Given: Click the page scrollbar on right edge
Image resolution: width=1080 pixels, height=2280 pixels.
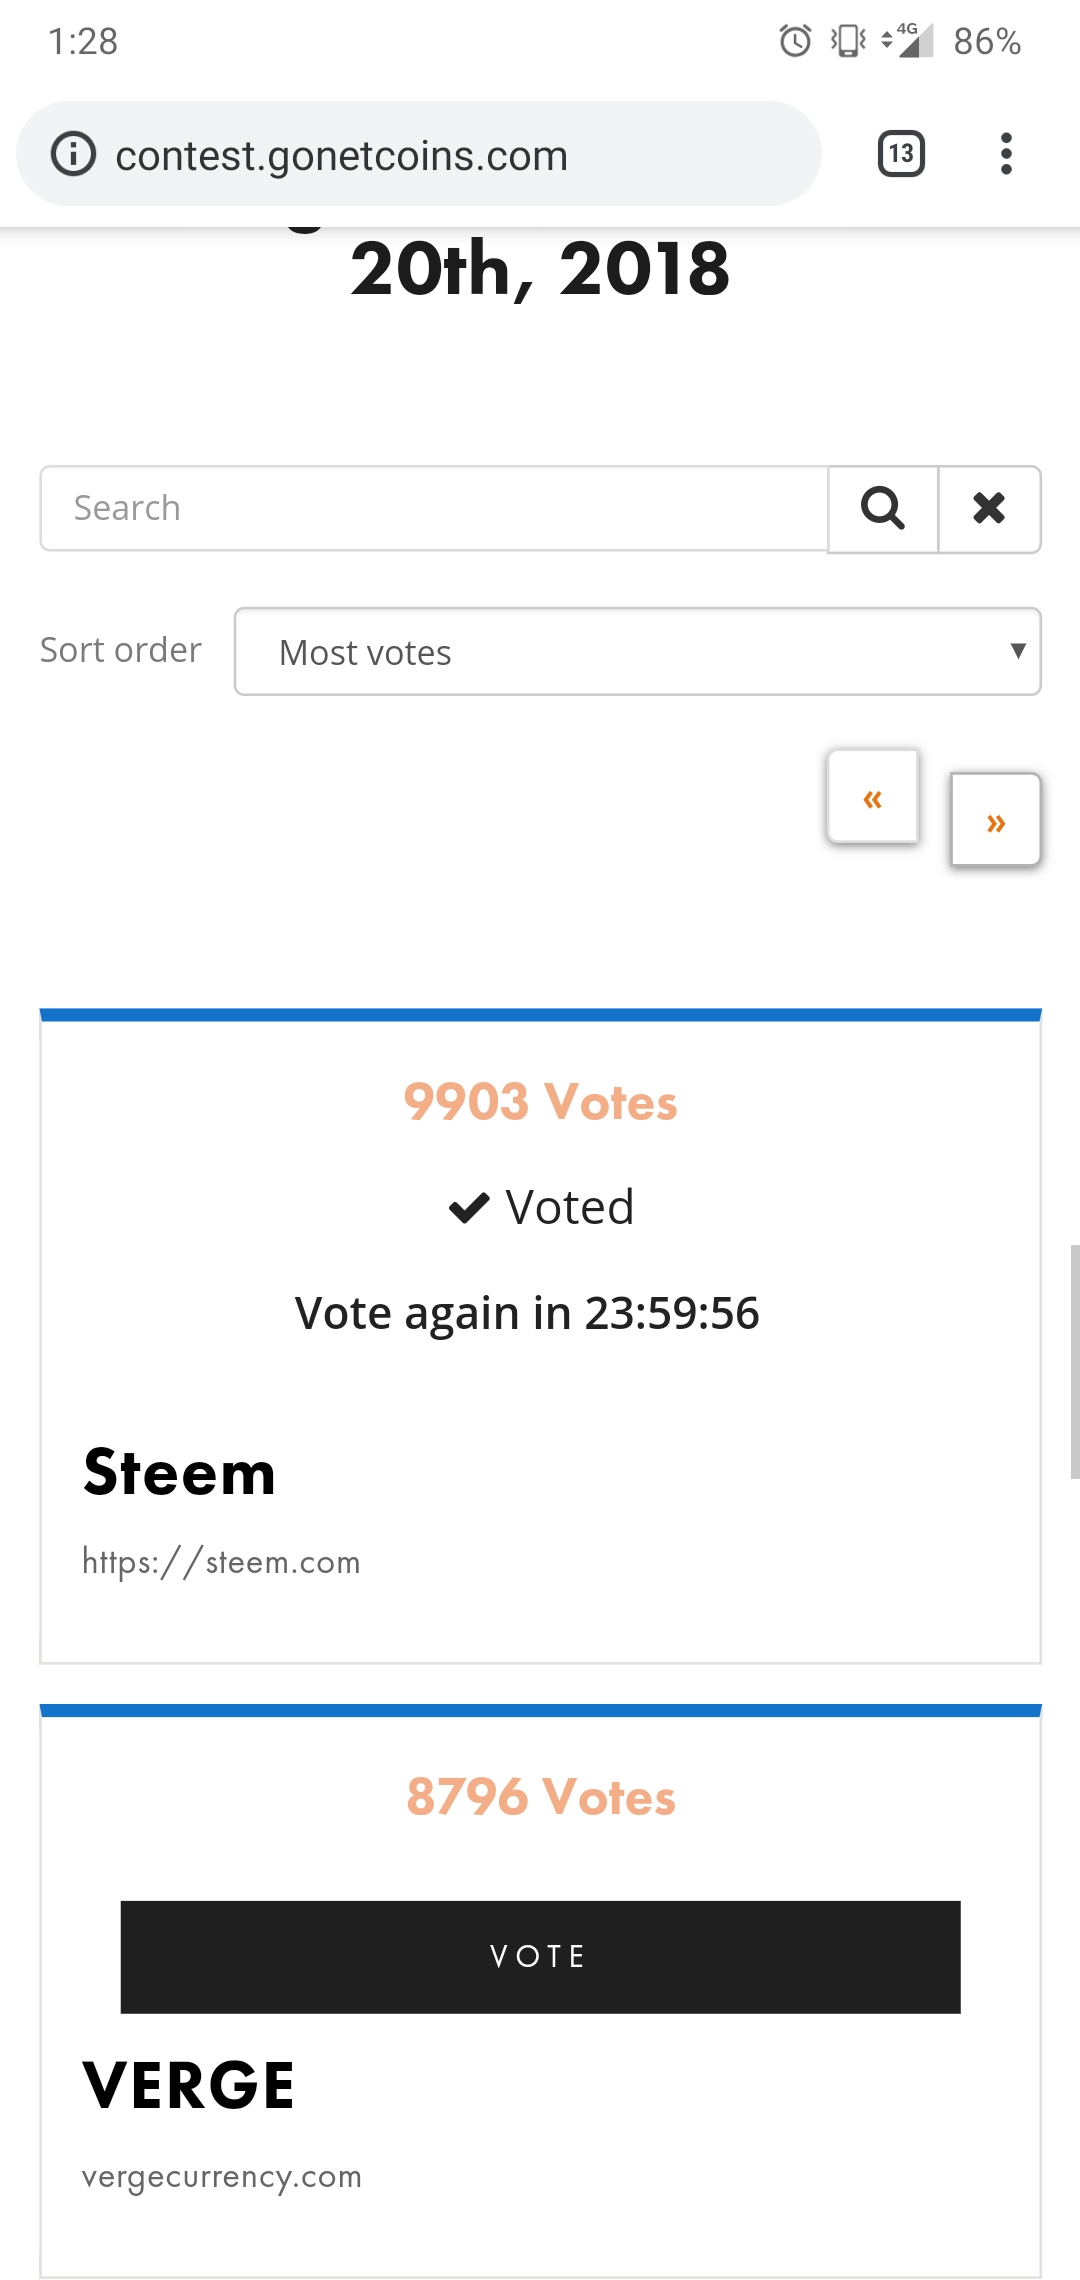Looking at the screenshot, I should point(1074,1360).
